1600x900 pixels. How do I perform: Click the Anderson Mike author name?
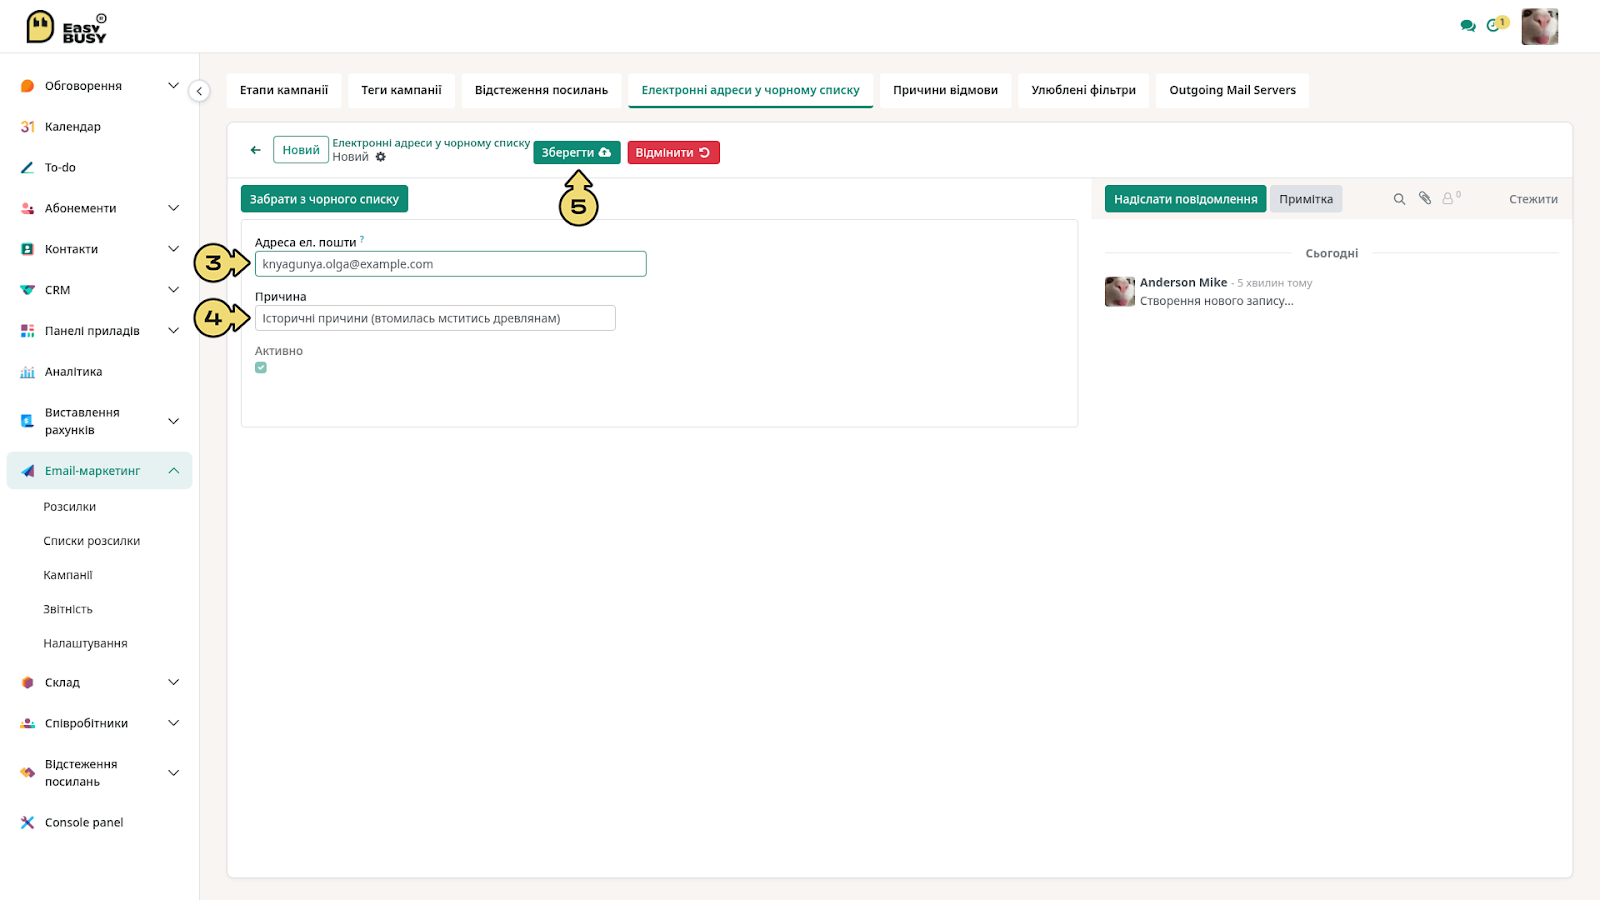pos(1183,283)
